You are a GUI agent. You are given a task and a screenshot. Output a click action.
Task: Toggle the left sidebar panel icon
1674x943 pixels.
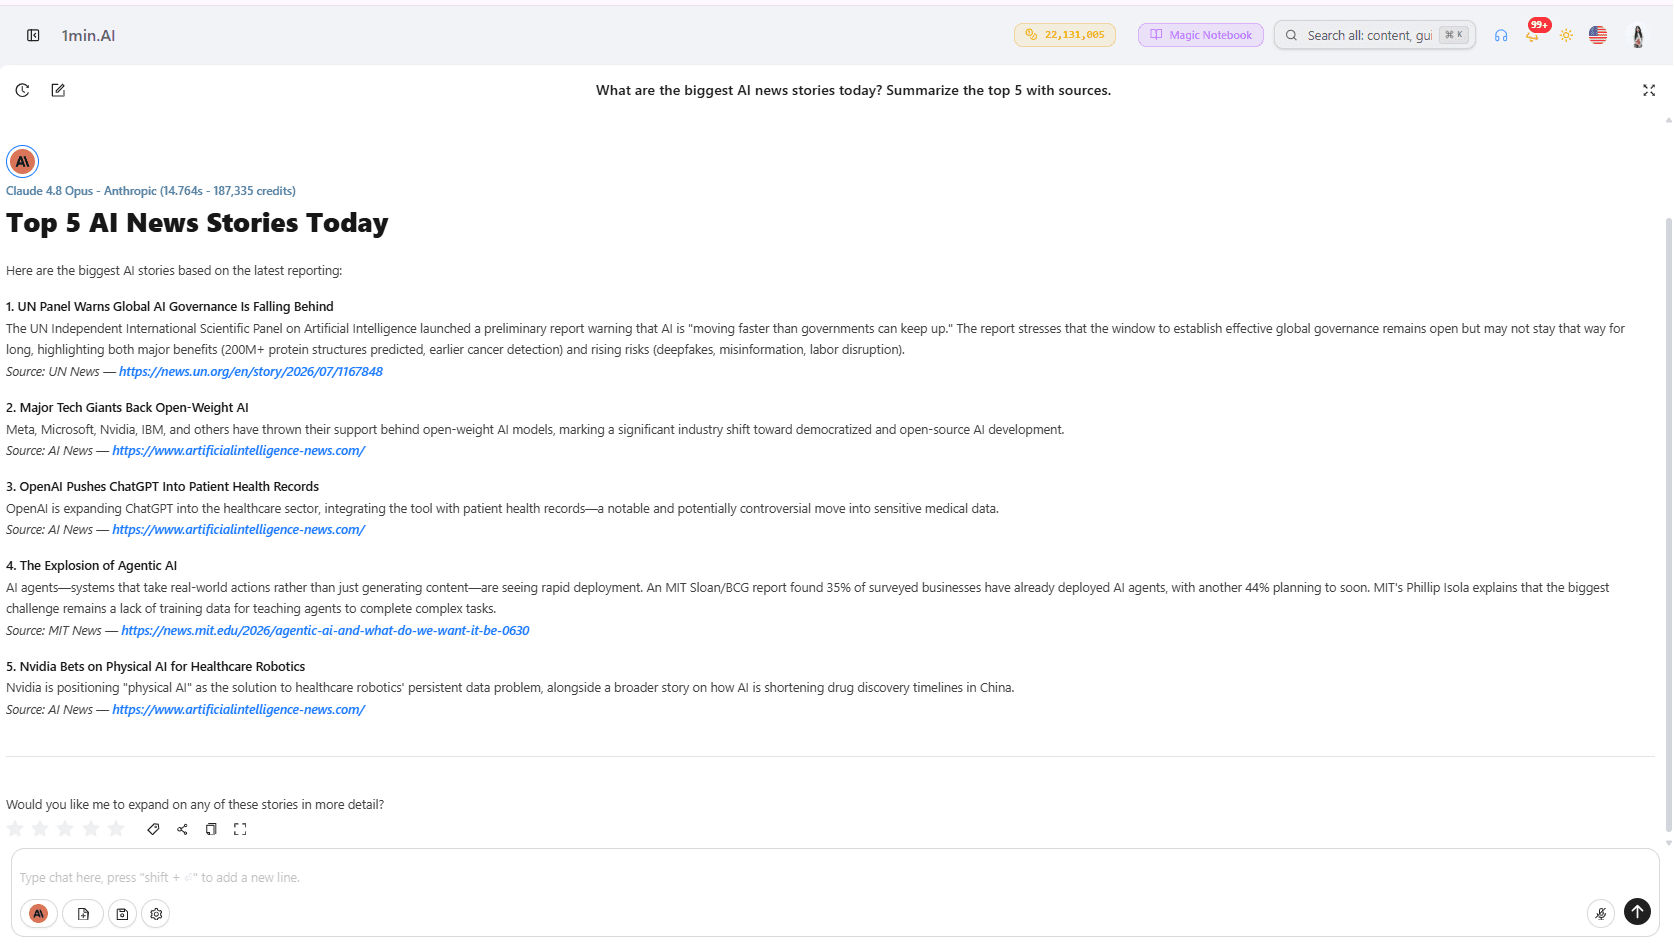click(33, 35)
